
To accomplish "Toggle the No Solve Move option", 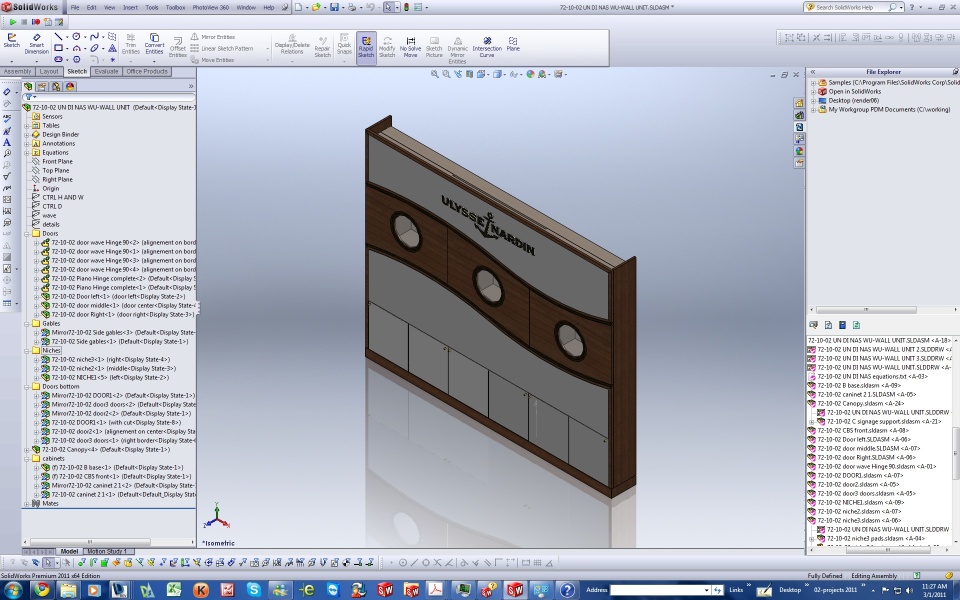I will [x=410, y=47].
